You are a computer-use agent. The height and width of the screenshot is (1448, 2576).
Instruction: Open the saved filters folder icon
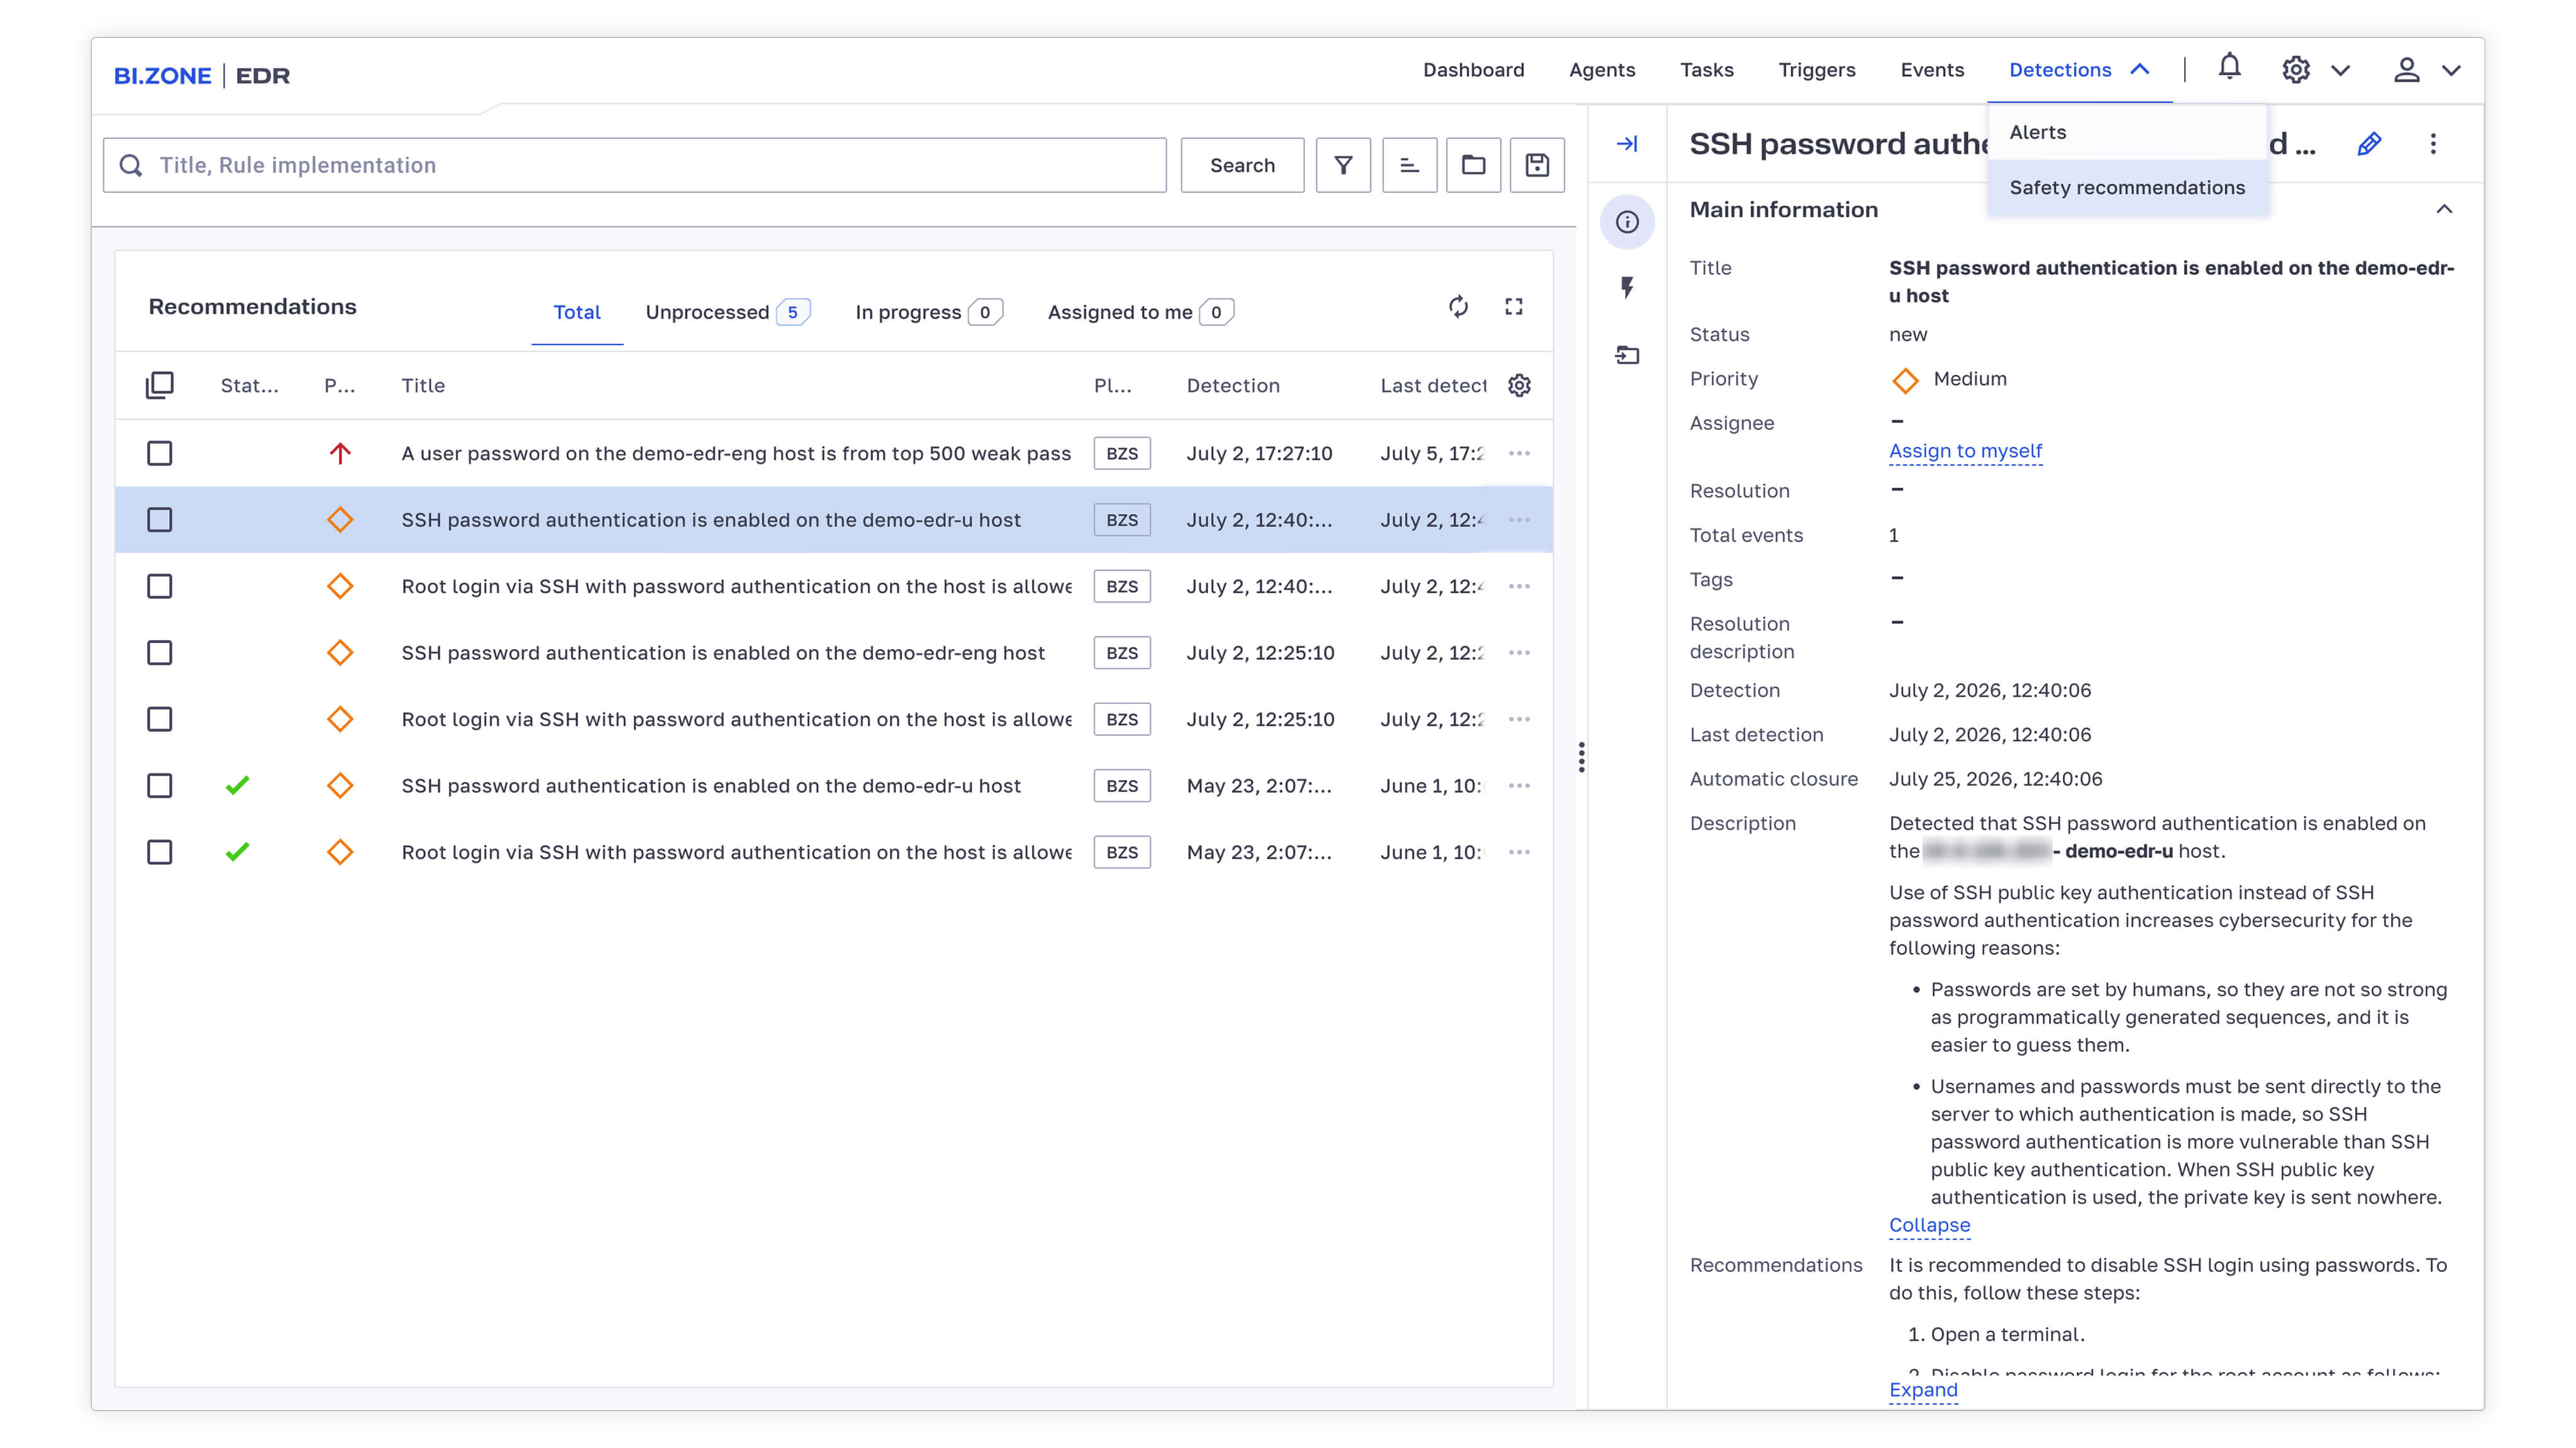click(1473, 165)
